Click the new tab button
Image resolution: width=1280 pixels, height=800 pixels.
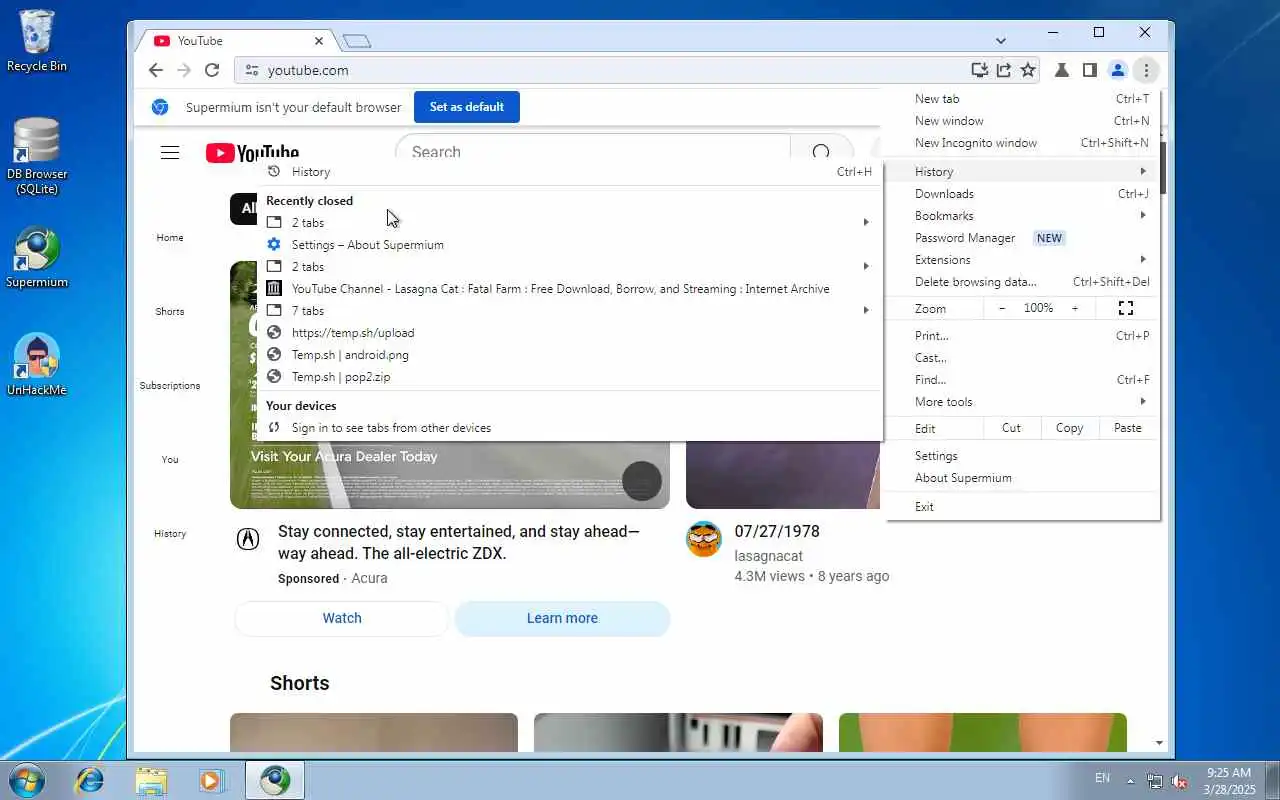[x=357, y=41]
